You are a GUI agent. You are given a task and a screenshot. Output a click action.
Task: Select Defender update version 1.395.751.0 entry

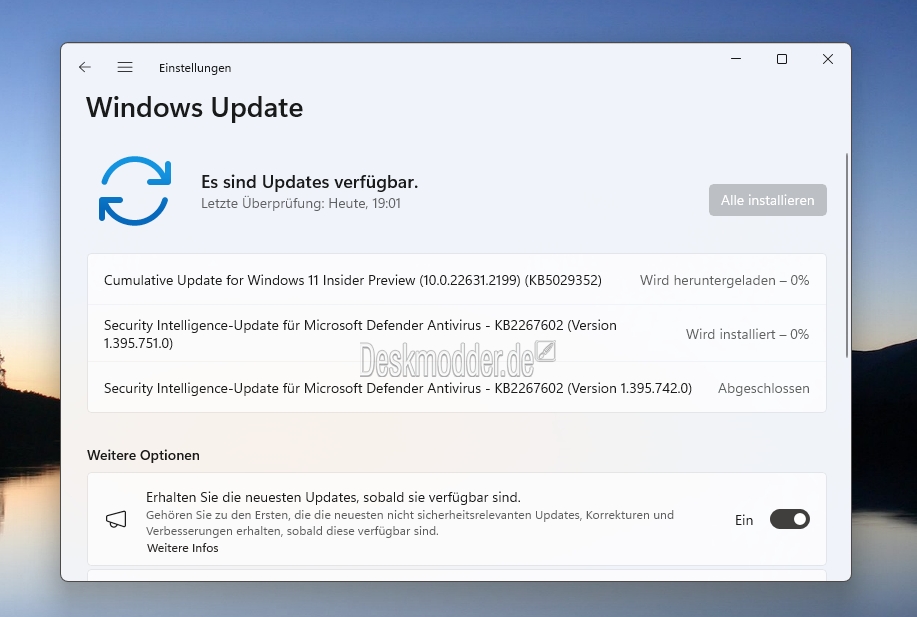tap(457, 333)
